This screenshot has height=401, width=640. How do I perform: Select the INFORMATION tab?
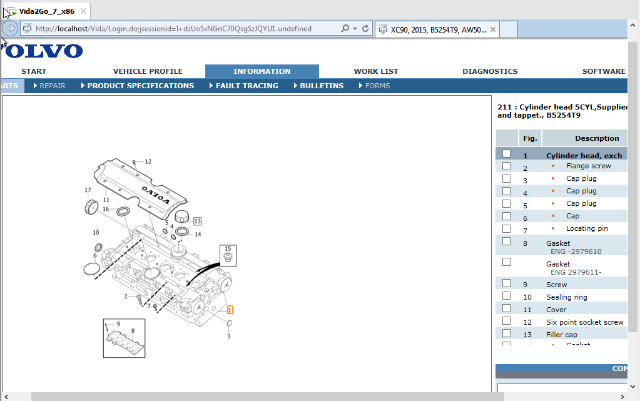point(262,71)
